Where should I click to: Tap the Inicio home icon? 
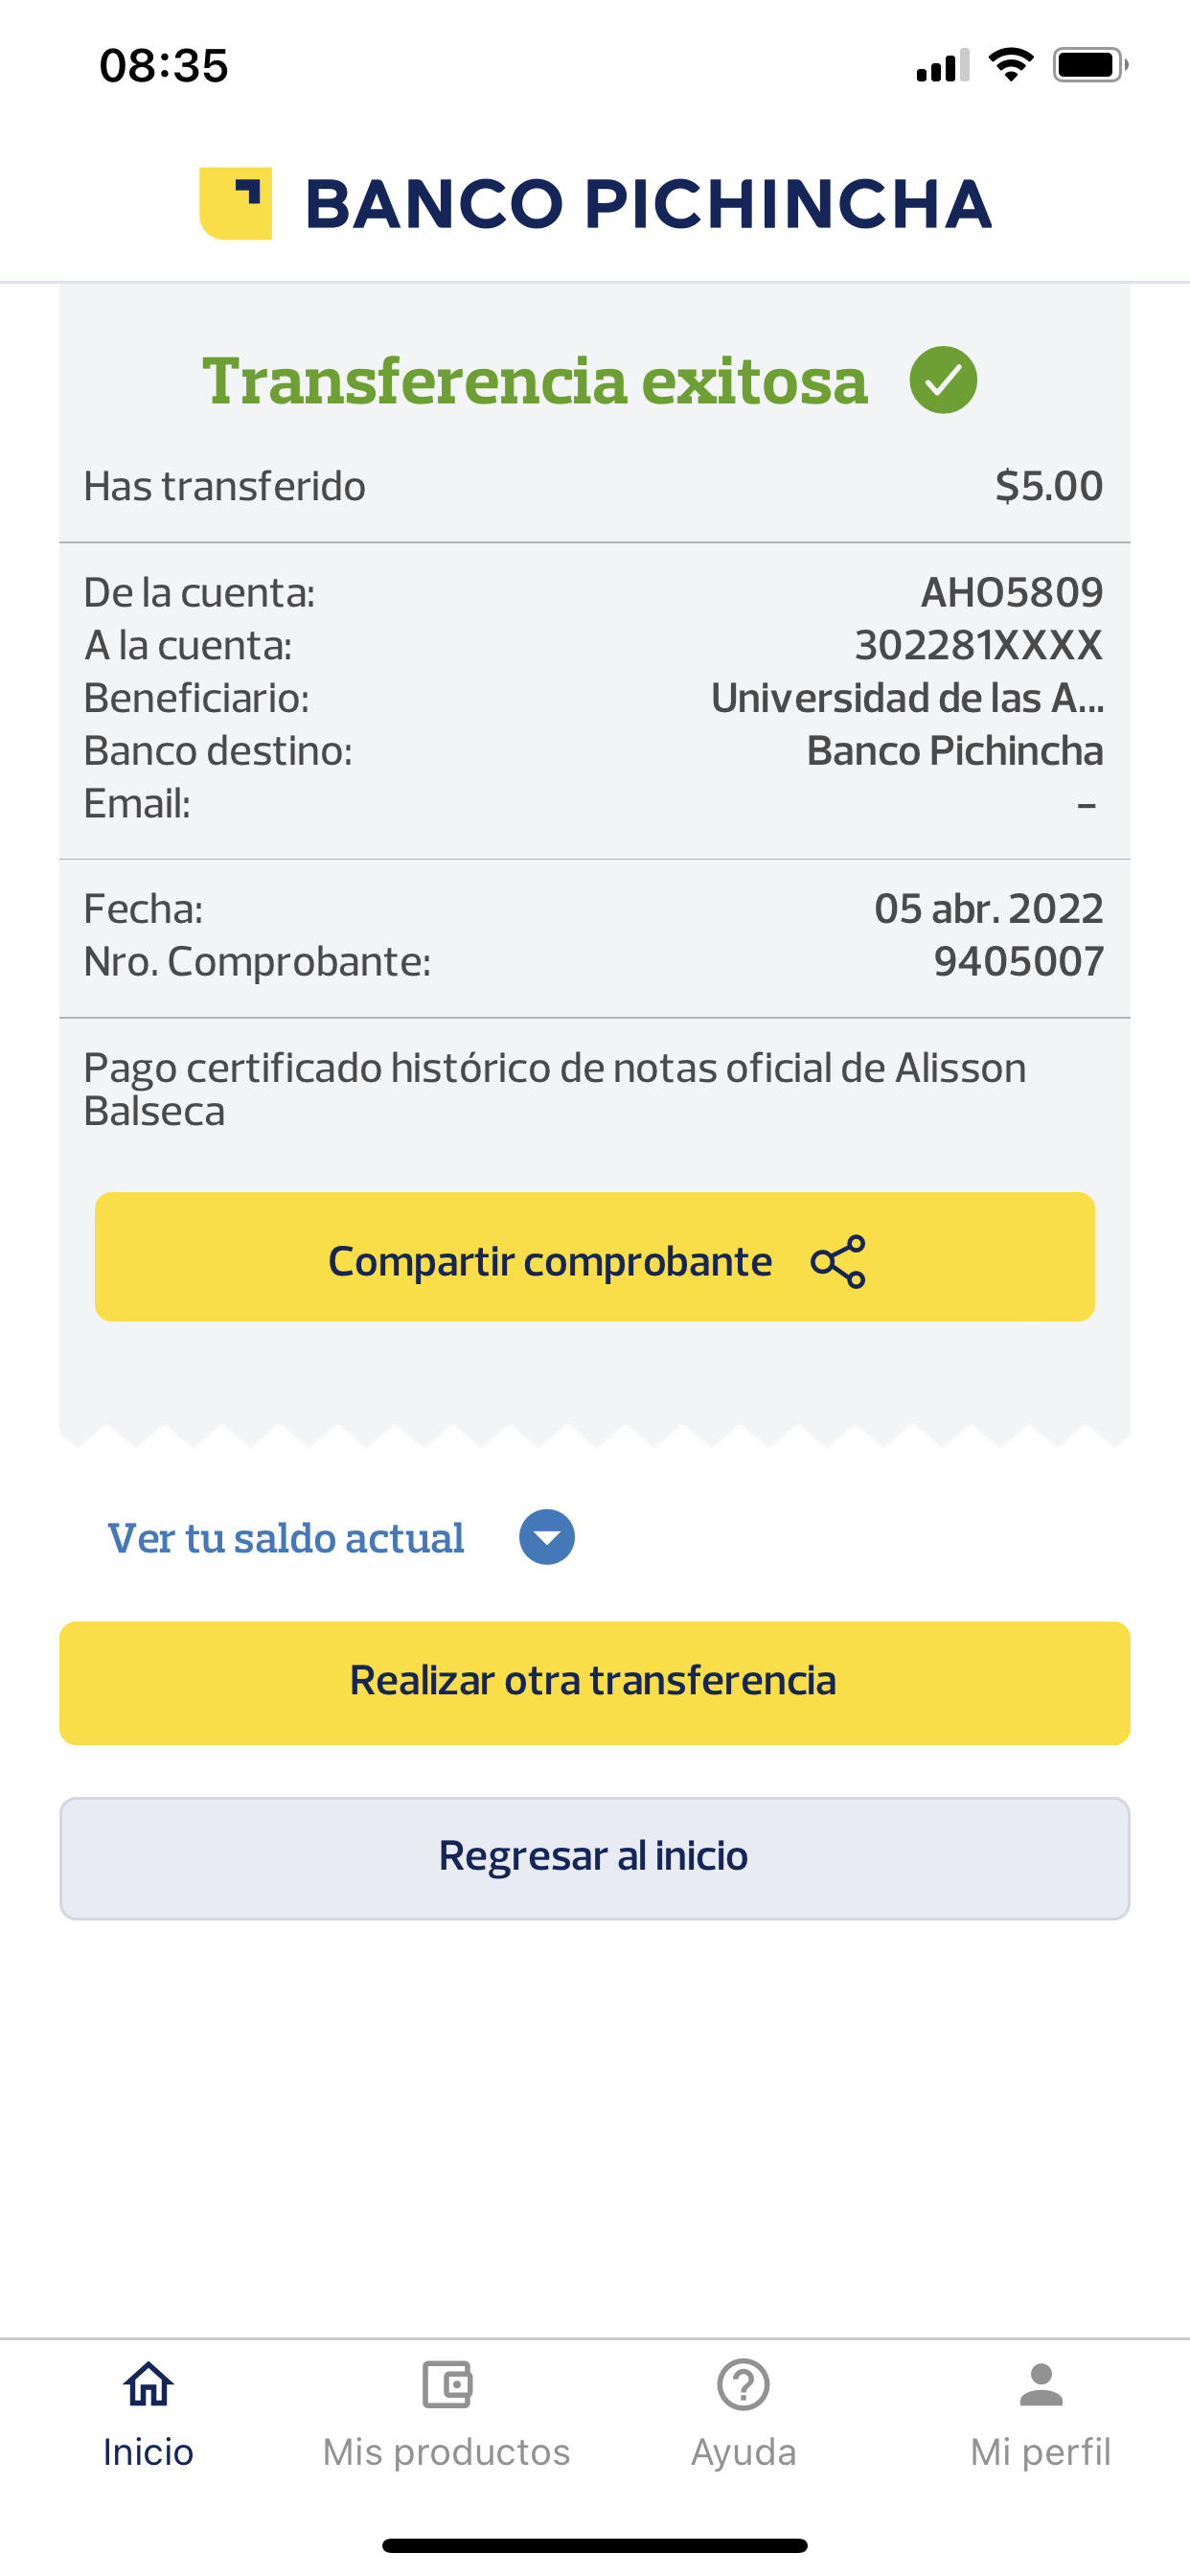click(148, 2384)
